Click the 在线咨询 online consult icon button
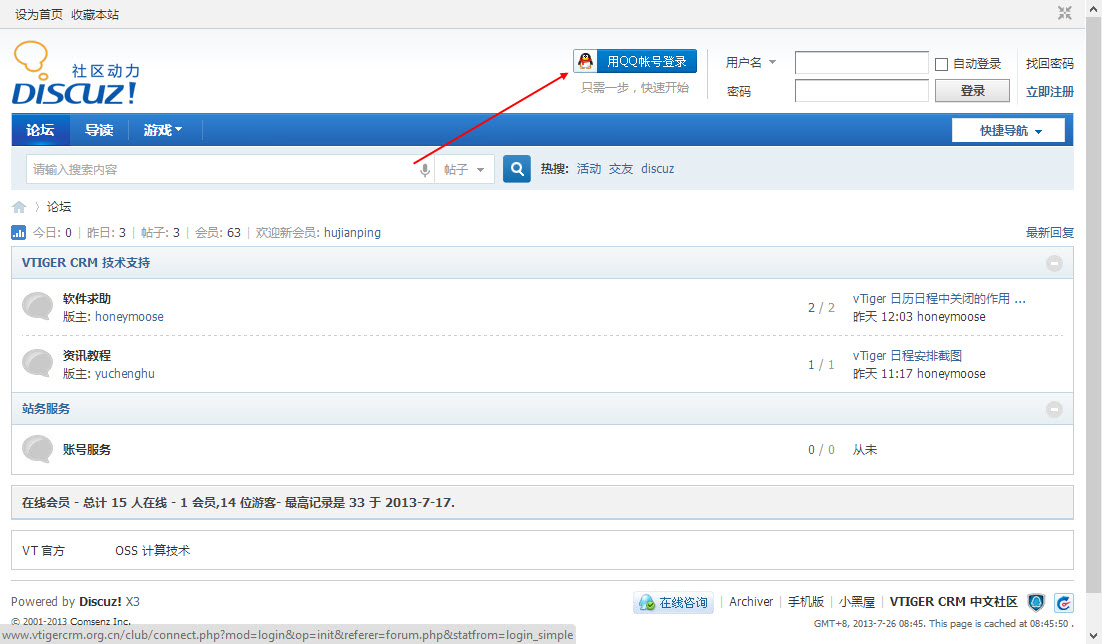The image size is (1102, 644). [x=673, y=603]
